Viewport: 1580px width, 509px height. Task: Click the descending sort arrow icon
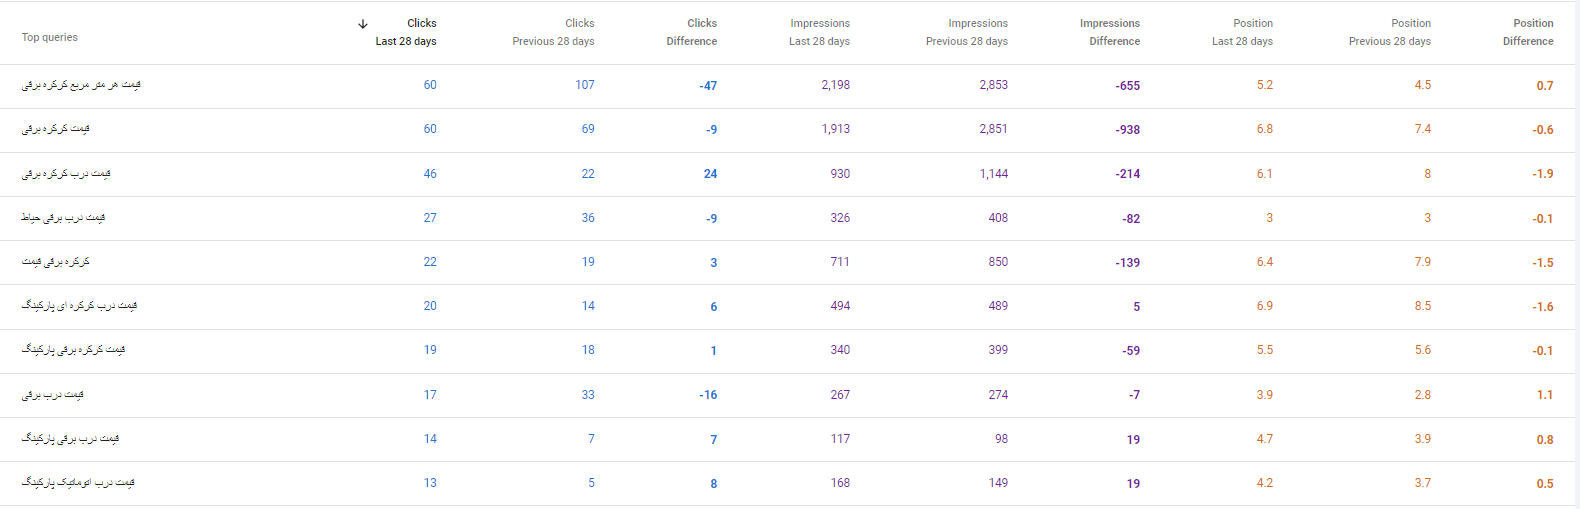coord(363,24)
